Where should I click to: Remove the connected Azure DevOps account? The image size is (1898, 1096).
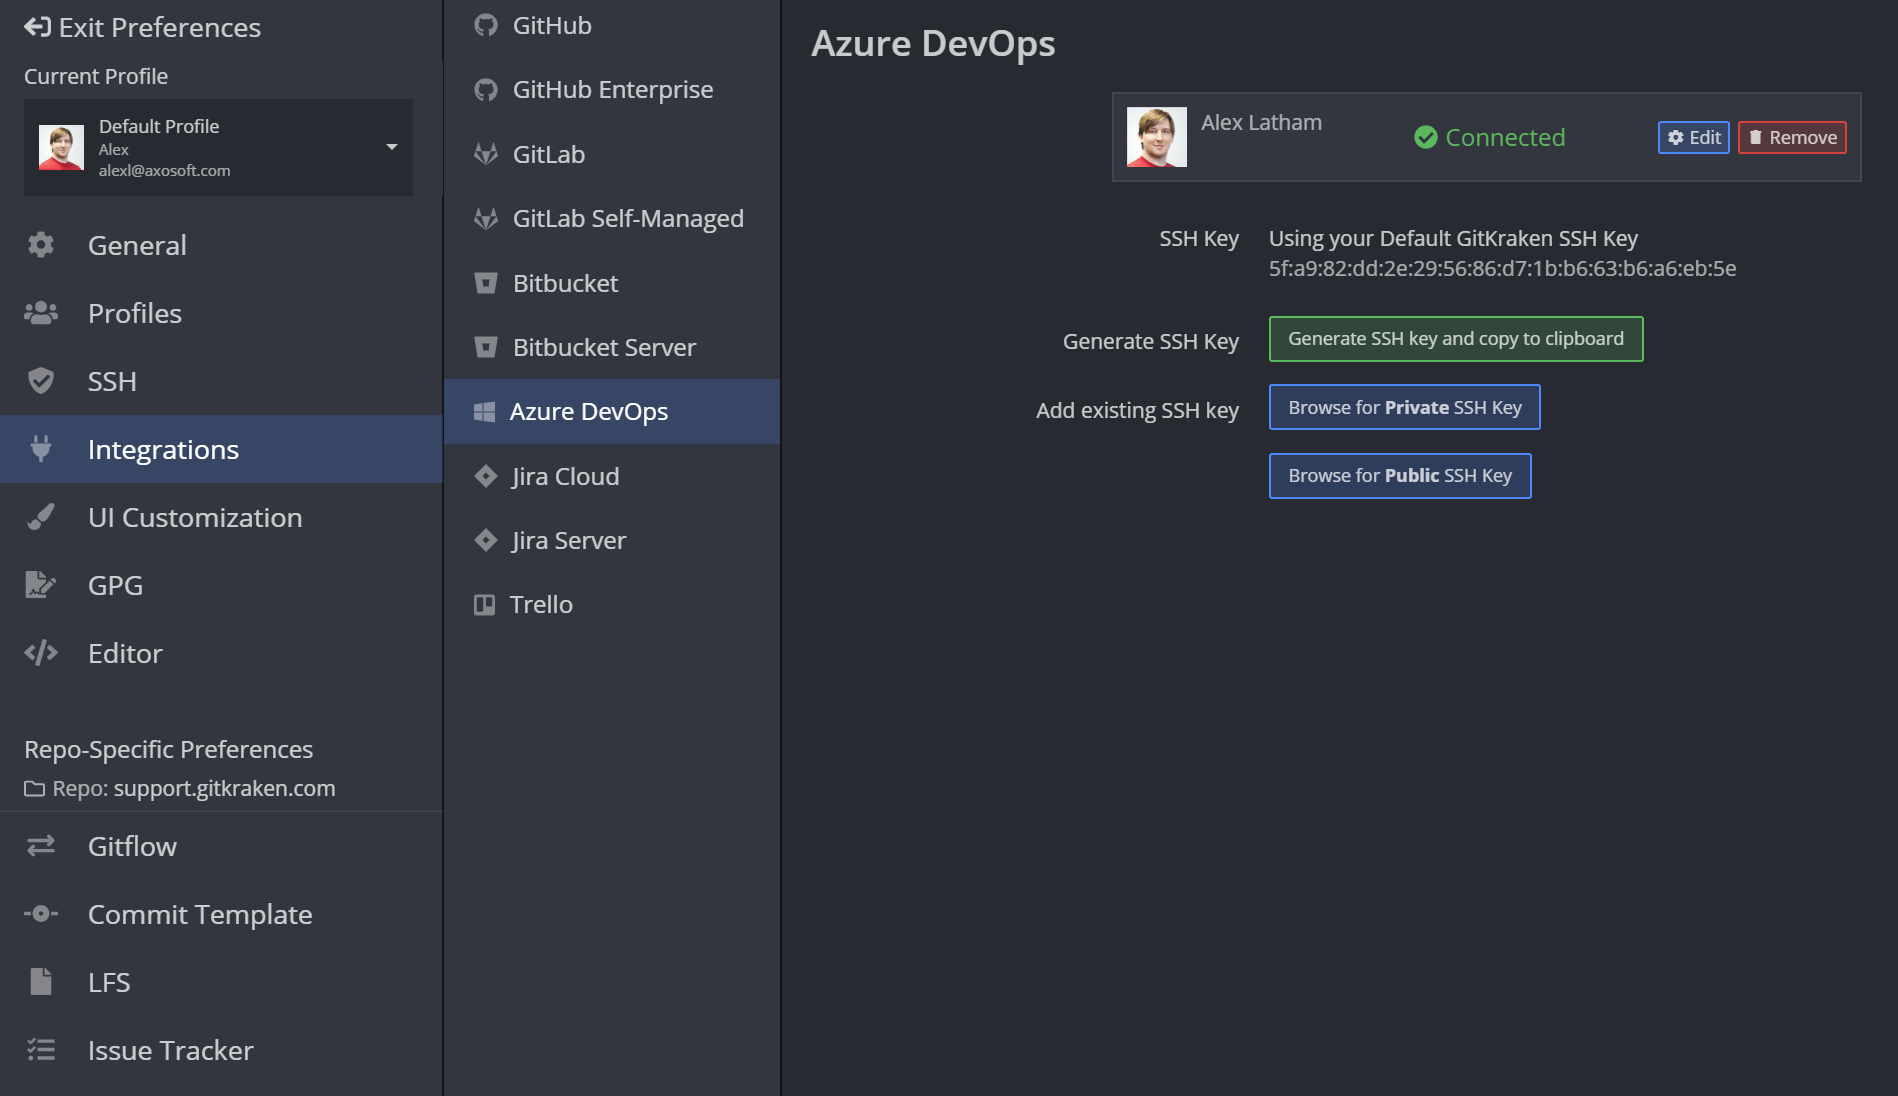coord(1791,137)
